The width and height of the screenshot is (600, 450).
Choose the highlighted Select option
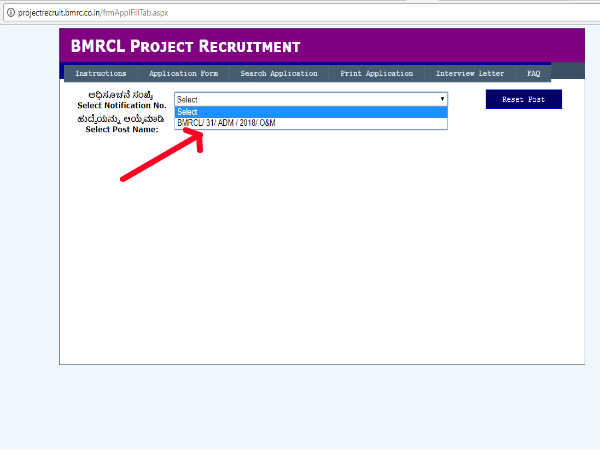click(x=311, y=112)
